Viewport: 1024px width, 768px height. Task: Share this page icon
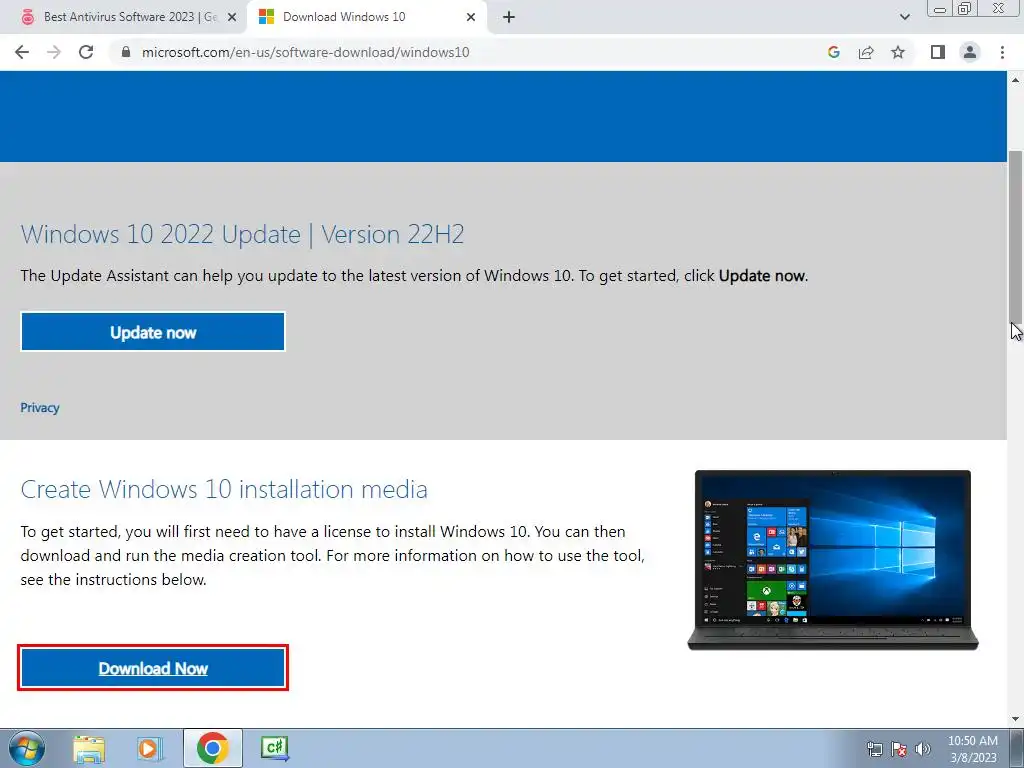pos(866,52)
